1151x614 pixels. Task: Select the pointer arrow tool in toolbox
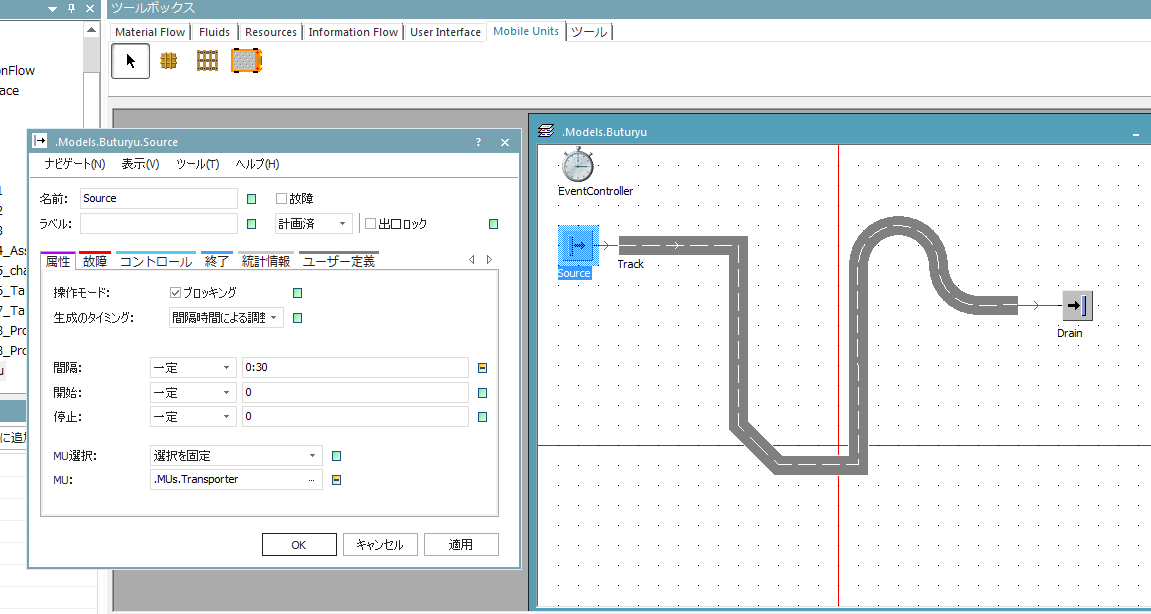pyautogui.click(x=131, y=61)
